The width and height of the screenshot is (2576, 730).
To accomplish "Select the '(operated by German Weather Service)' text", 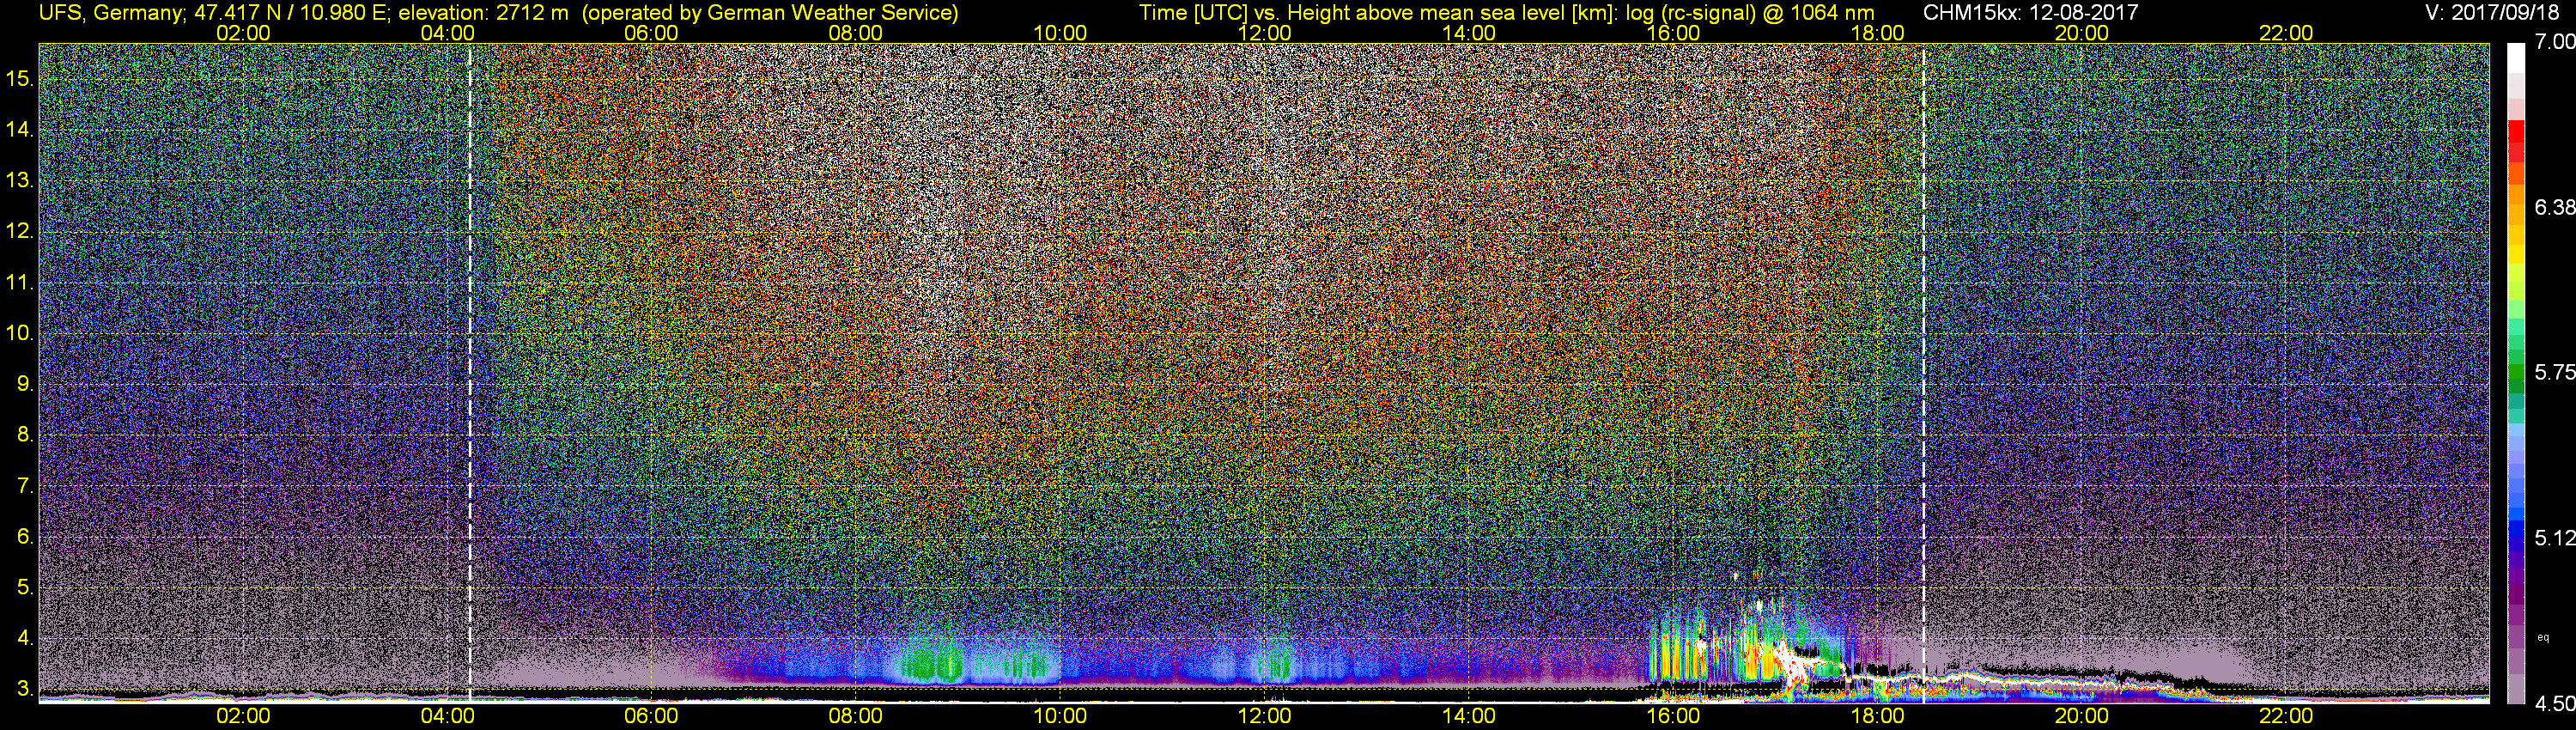I will pos(770,12).
